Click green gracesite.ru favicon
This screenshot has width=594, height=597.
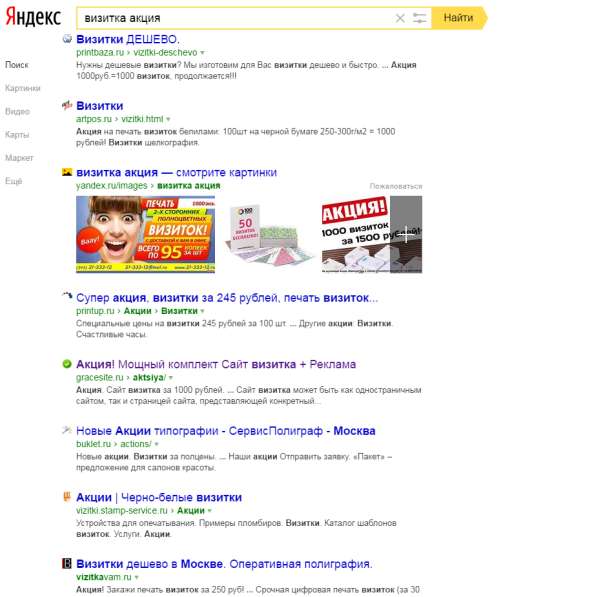point(67,364)
